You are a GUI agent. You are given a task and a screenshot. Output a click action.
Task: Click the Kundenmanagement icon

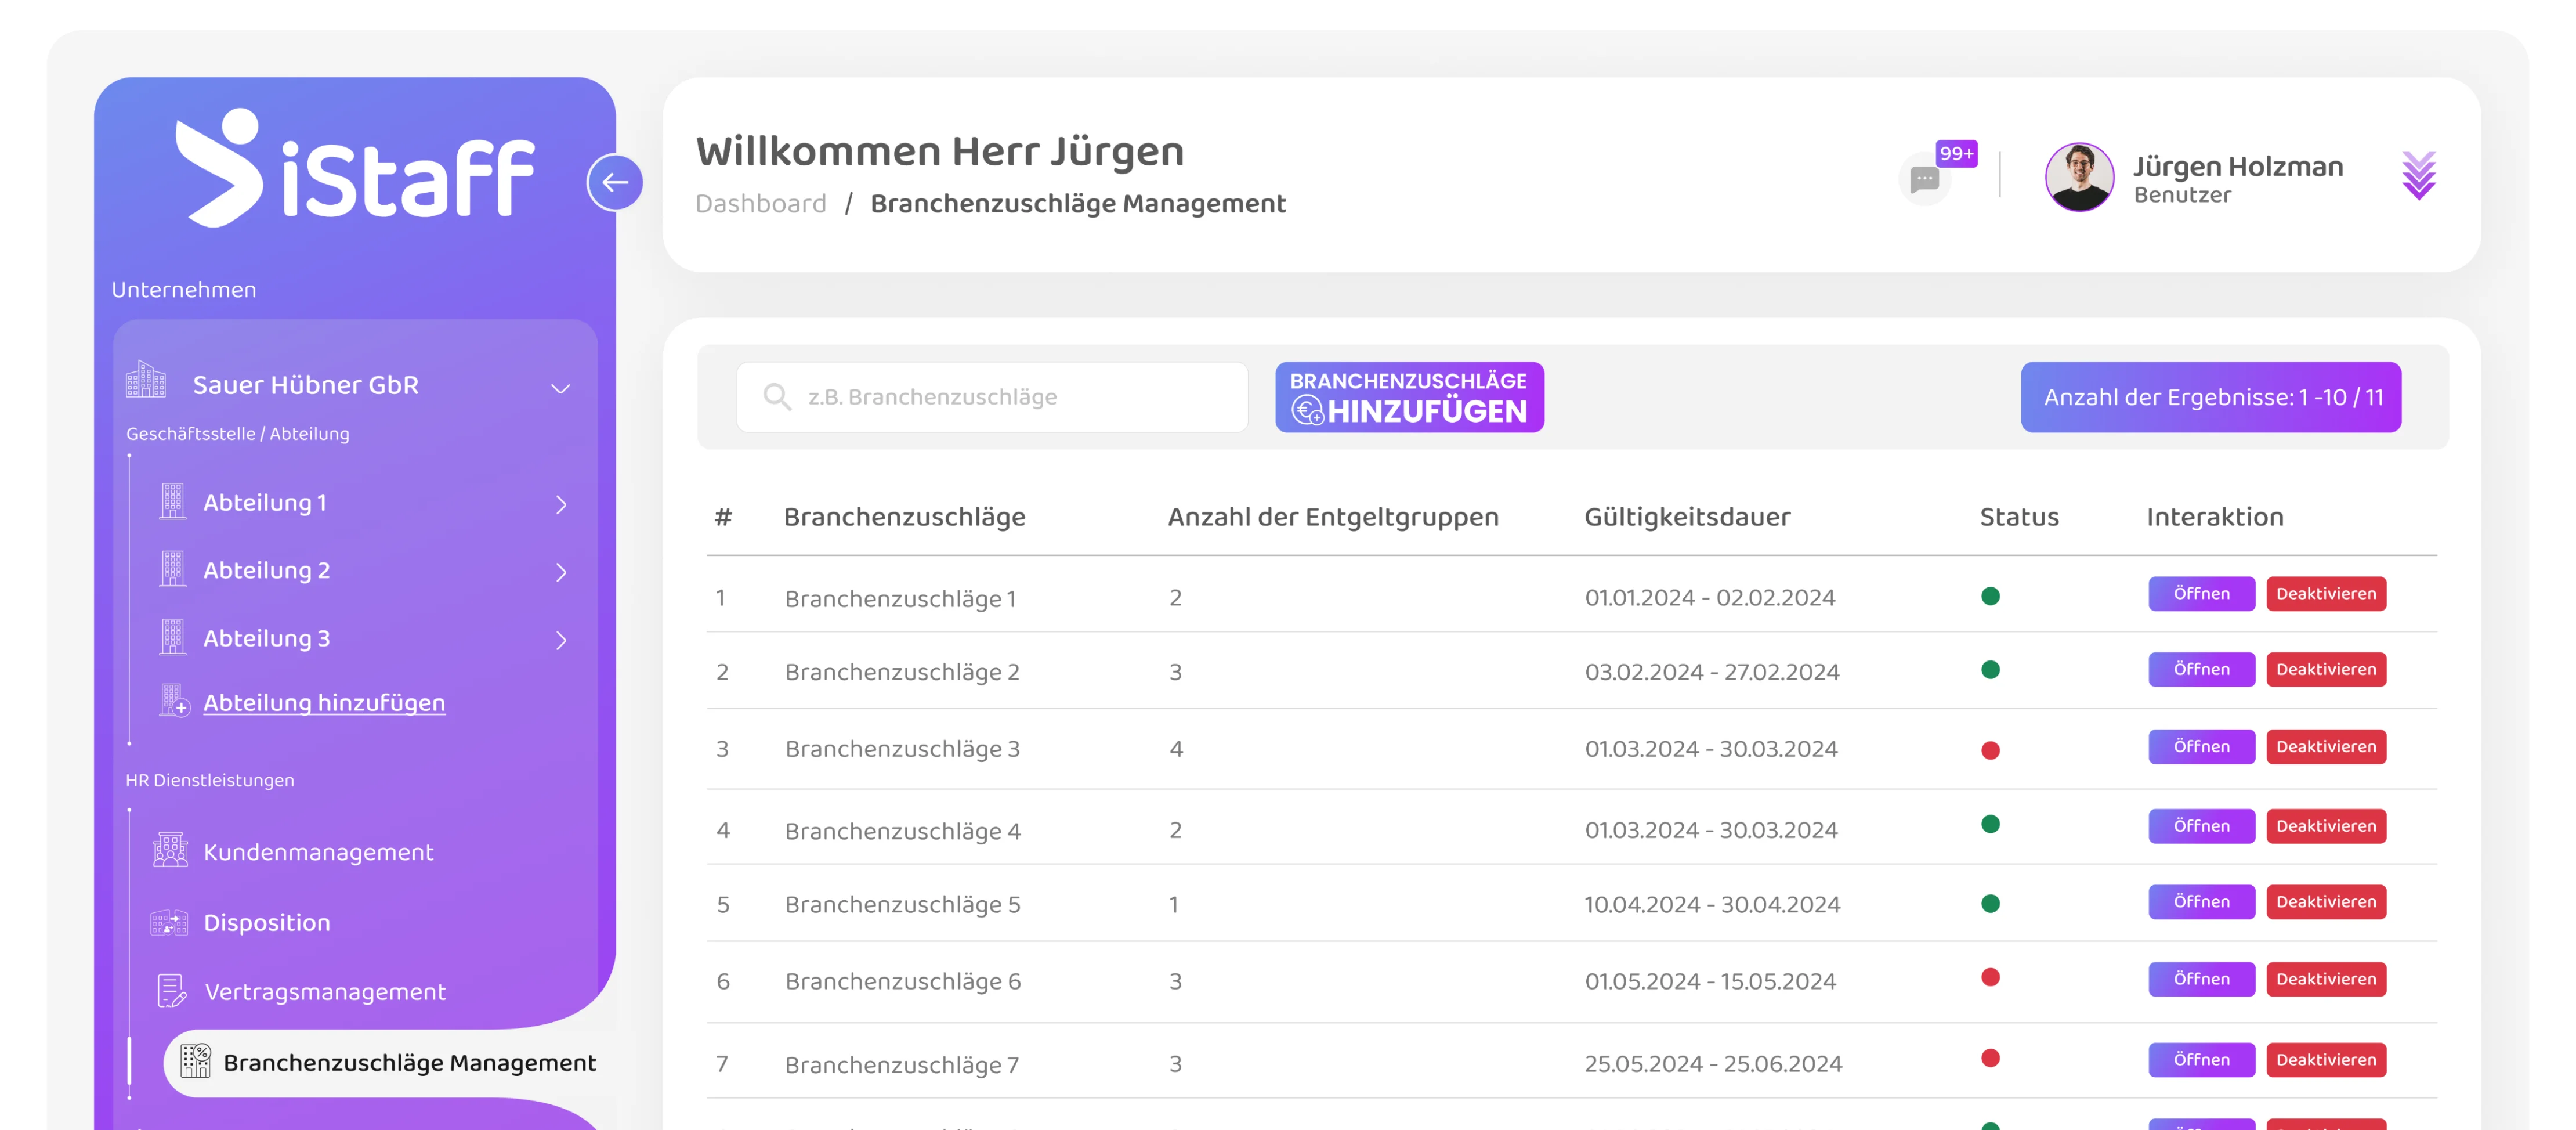[170, 850]
